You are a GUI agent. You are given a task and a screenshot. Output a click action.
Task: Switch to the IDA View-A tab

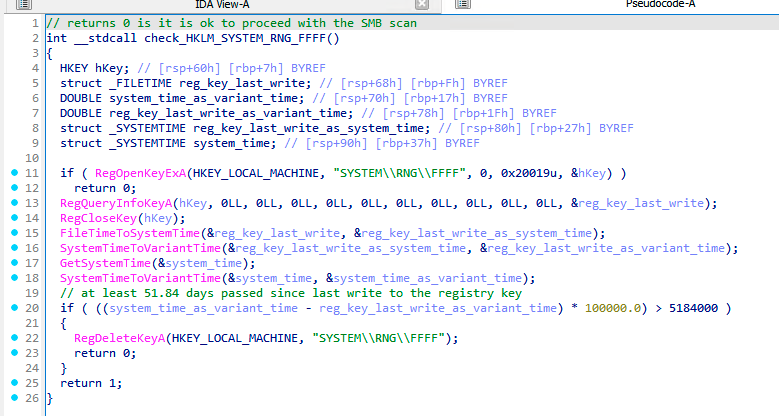(222, 5)
